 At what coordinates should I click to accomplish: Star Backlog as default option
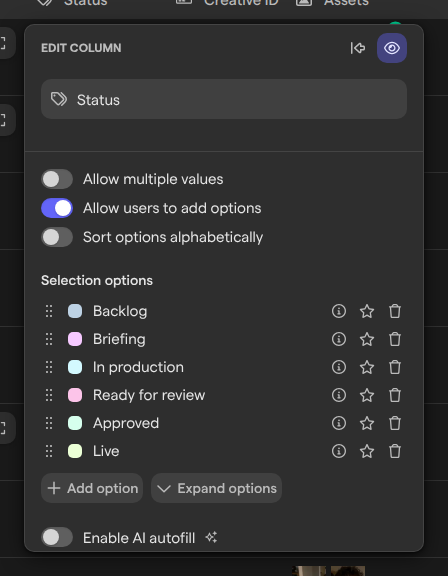367,311
